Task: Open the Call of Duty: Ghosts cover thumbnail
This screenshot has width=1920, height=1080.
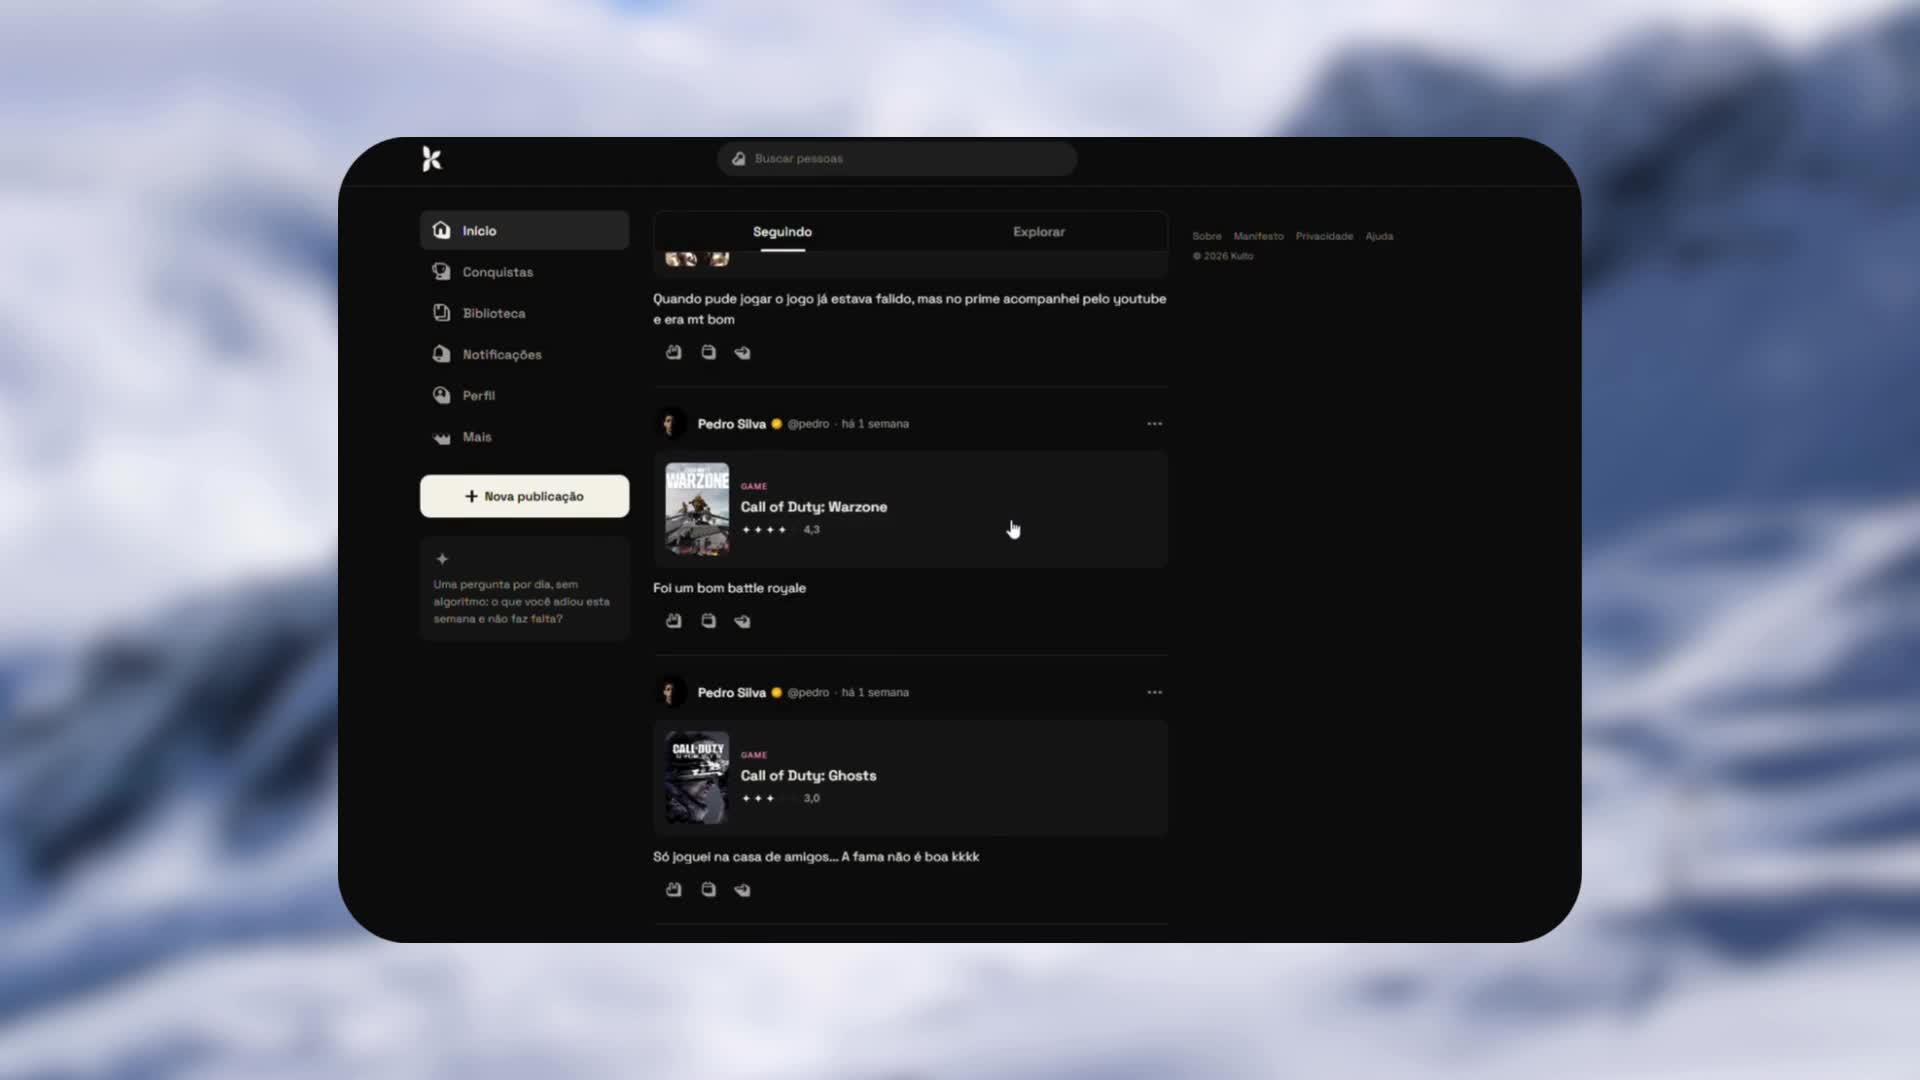Action: point(697,777)
